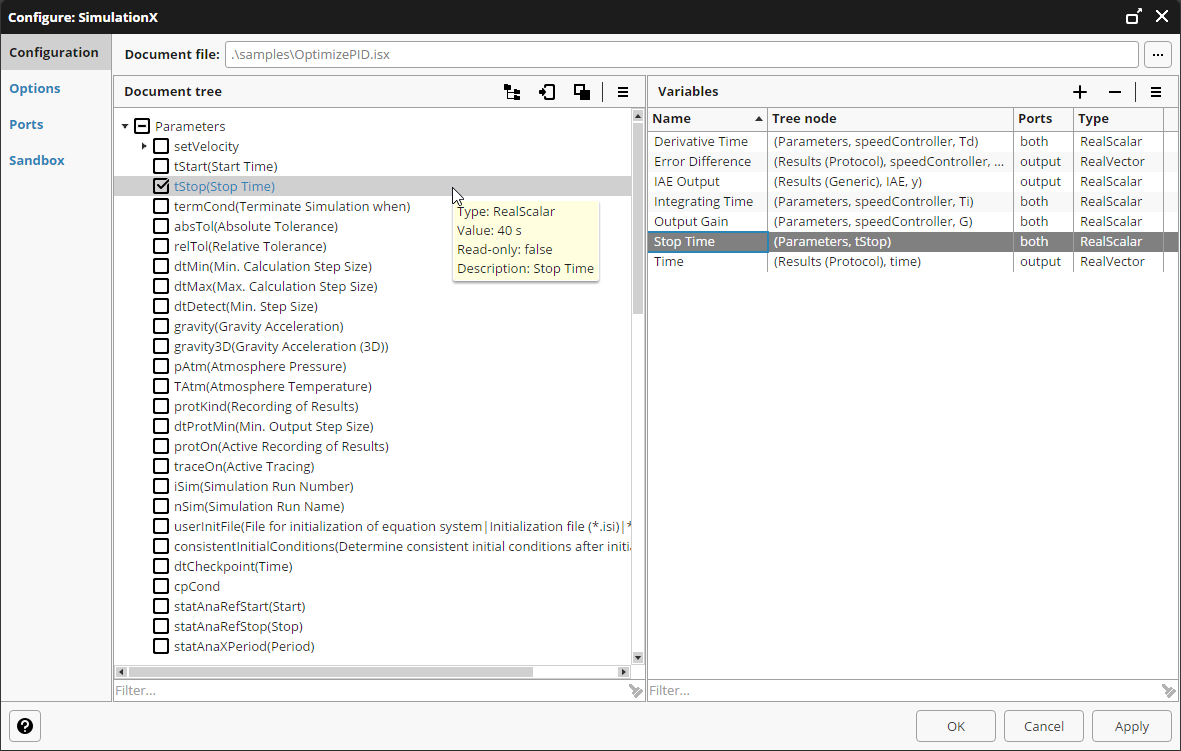Click the import document icon in Document tree
Viewport: 1181px width, 751px height.
point(547,92)
